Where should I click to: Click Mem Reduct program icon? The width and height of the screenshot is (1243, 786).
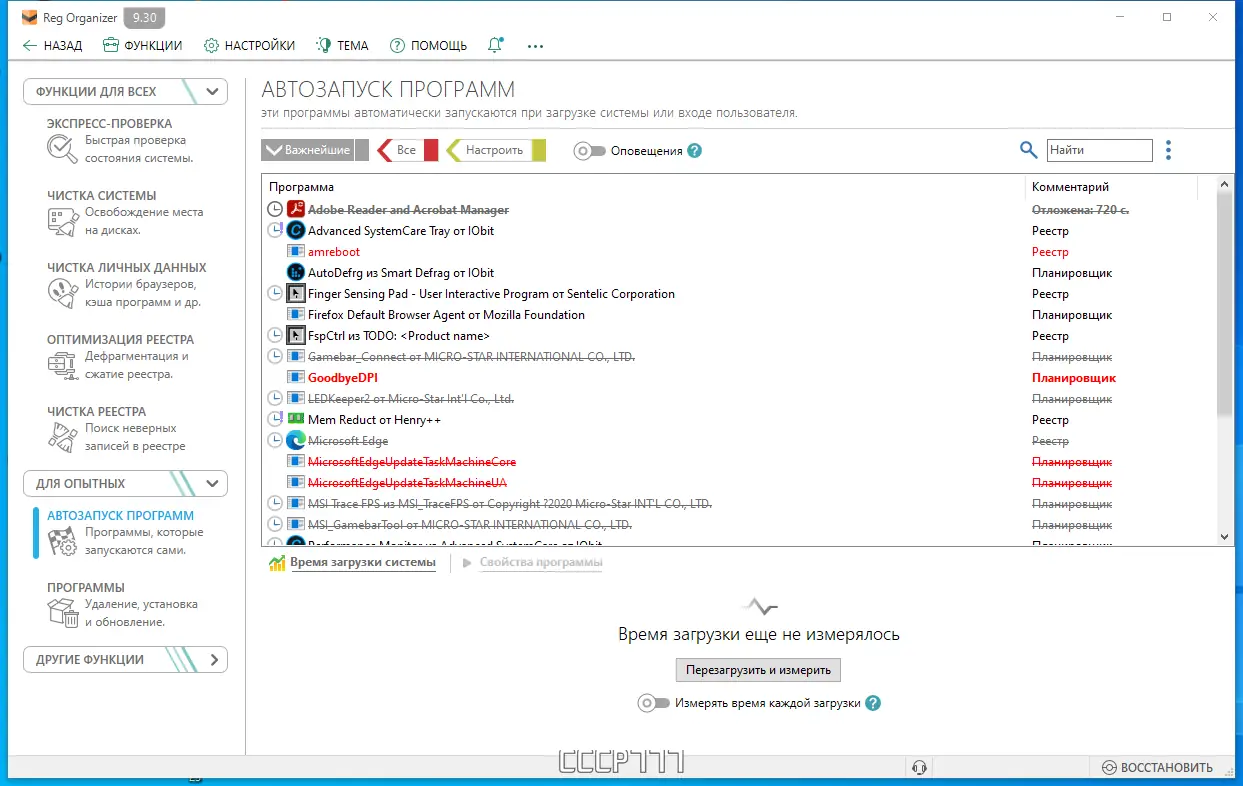click(x=295, y=420)
